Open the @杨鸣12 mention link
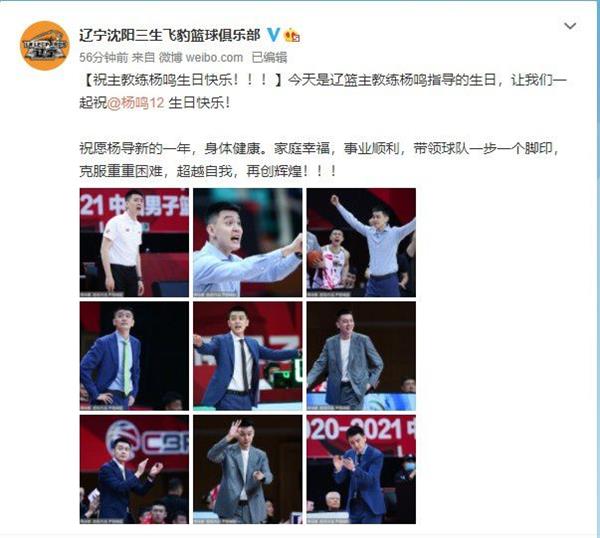The height and width of the screenshot is (538, 600). (136, 103)
